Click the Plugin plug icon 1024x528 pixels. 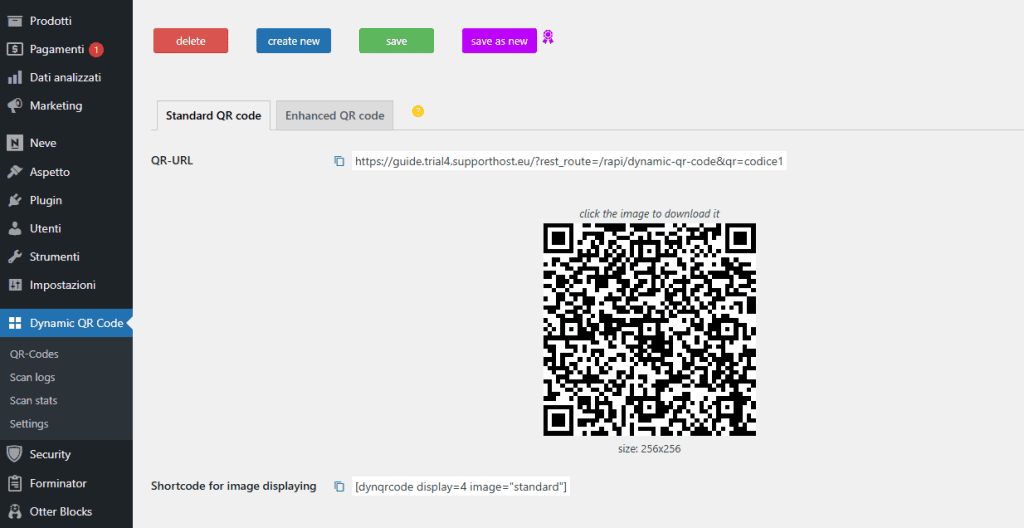(14, 200)
